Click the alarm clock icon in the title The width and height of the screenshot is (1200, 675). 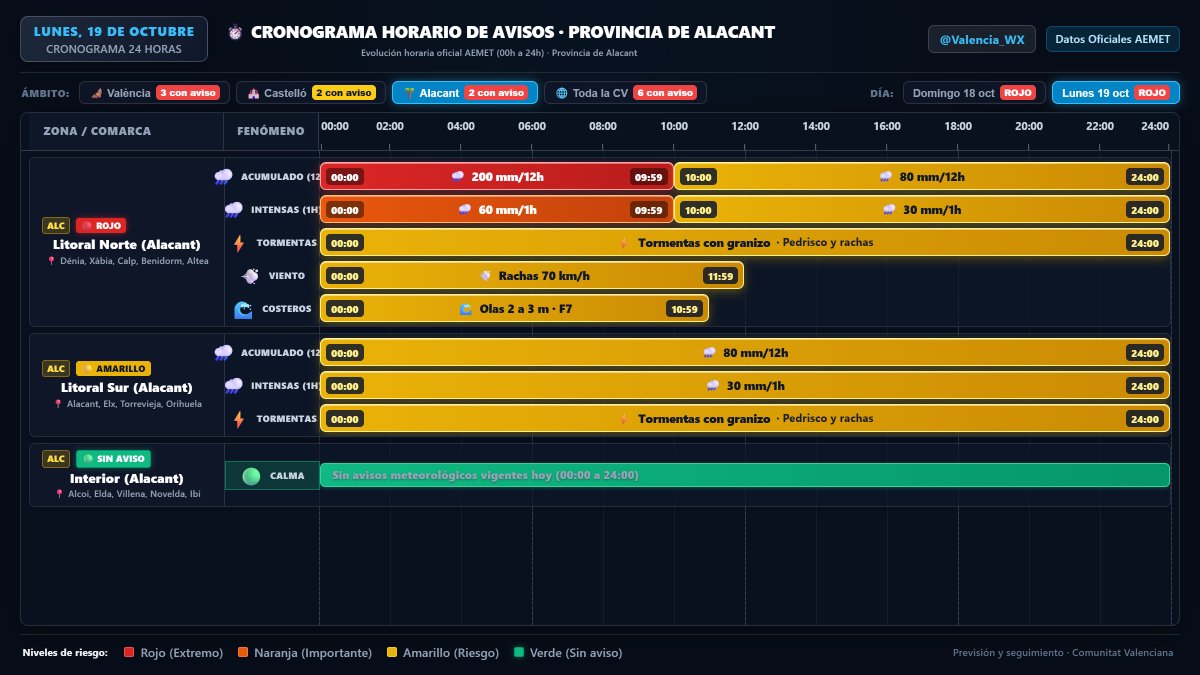[x=235, y=32]
